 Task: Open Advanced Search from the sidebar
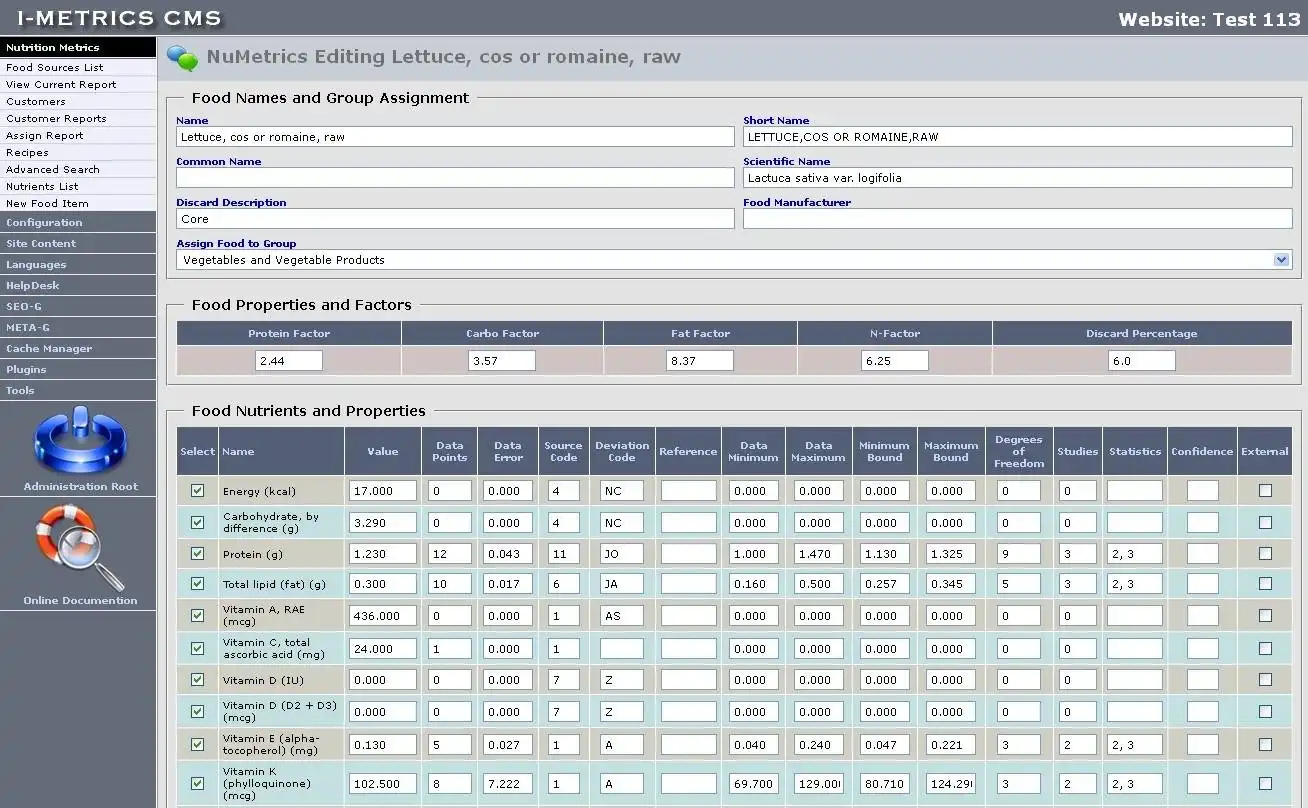pyautogui.click(x=53, y=170)
